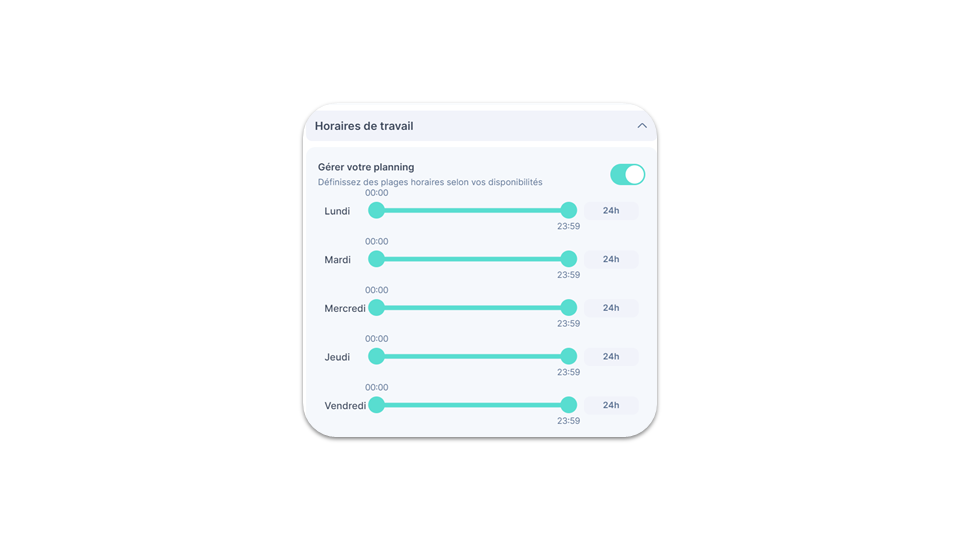960x540 pixels.
Task: Click the middle of Mercredi slider track
Action: coord(473,307)
